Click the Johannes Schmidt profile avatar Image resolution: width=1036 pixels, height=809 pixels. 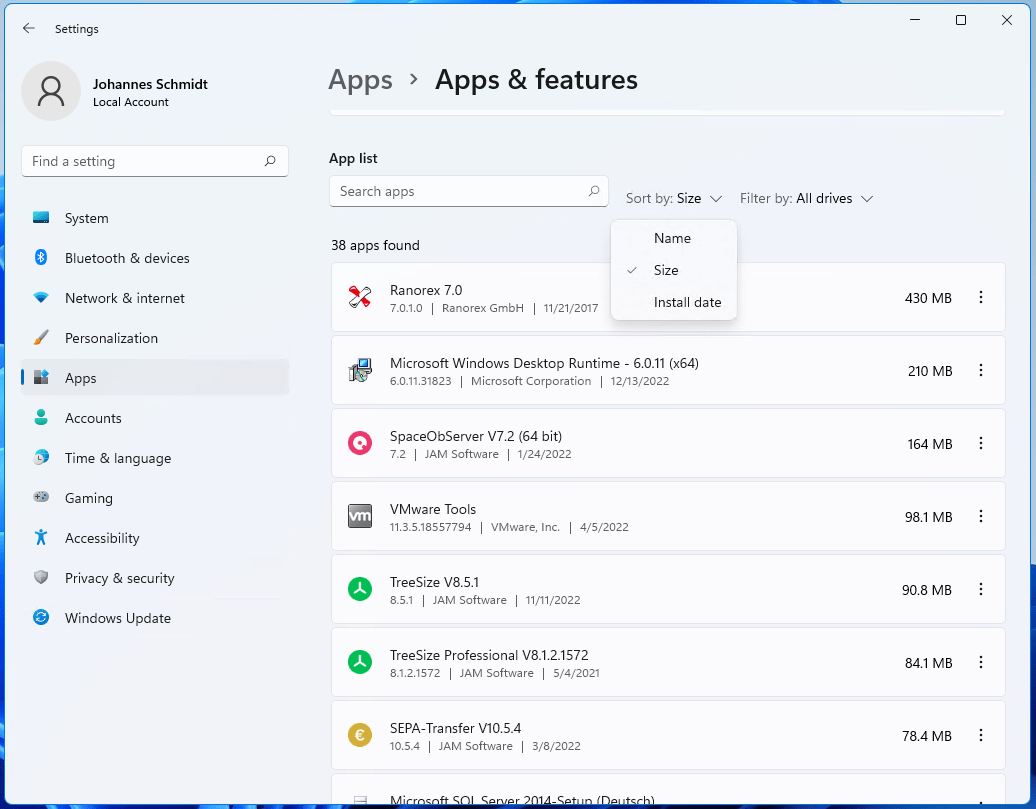[51, 91]
